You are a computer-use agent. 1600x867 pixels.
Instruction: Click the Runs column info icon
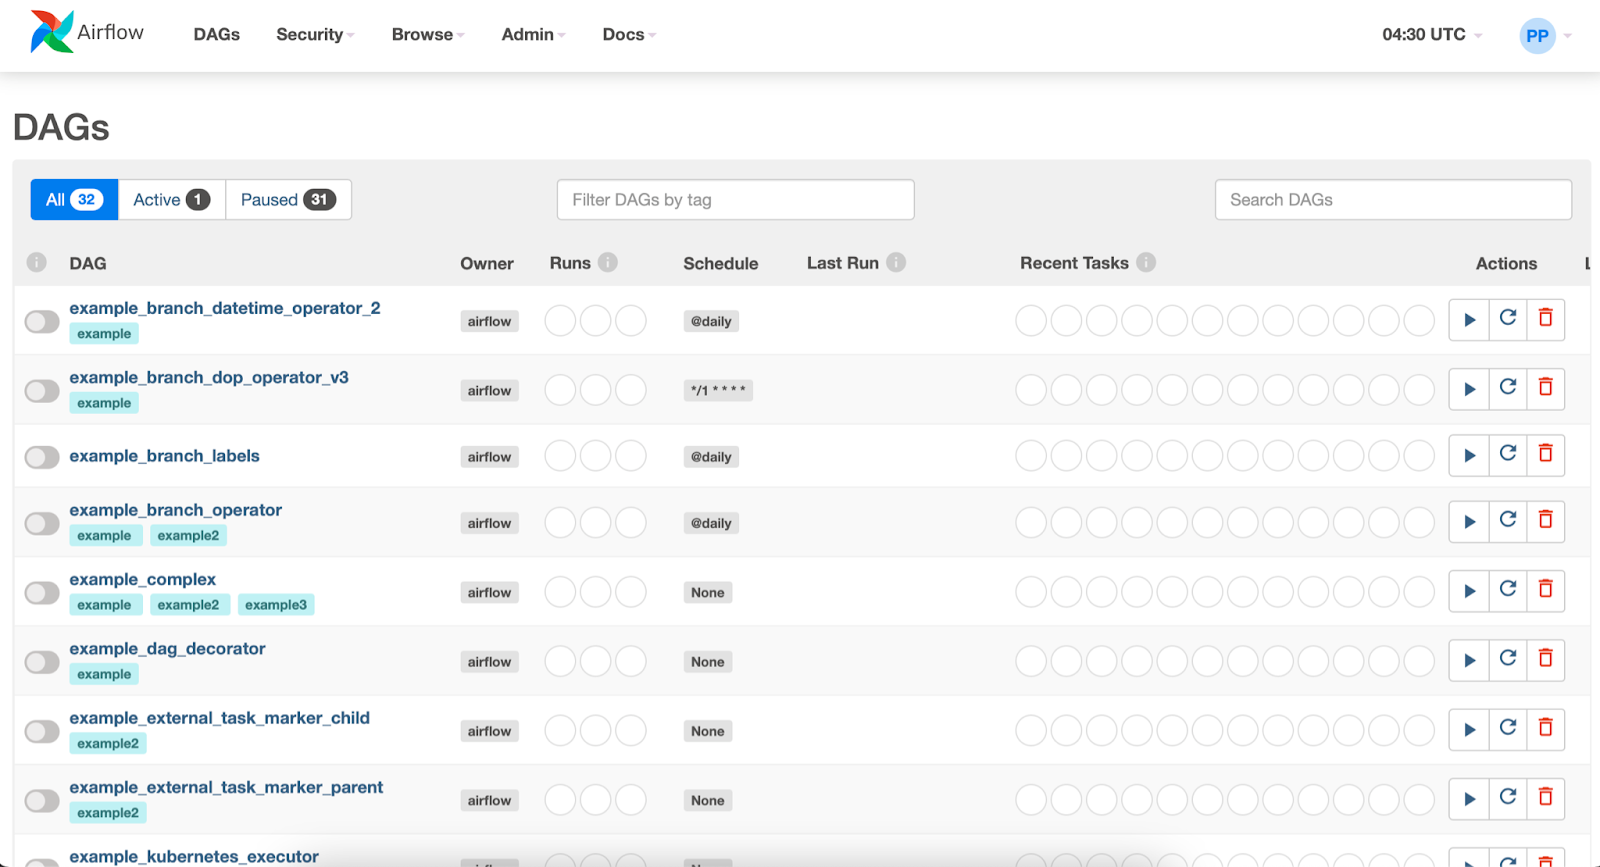[608, 262]
